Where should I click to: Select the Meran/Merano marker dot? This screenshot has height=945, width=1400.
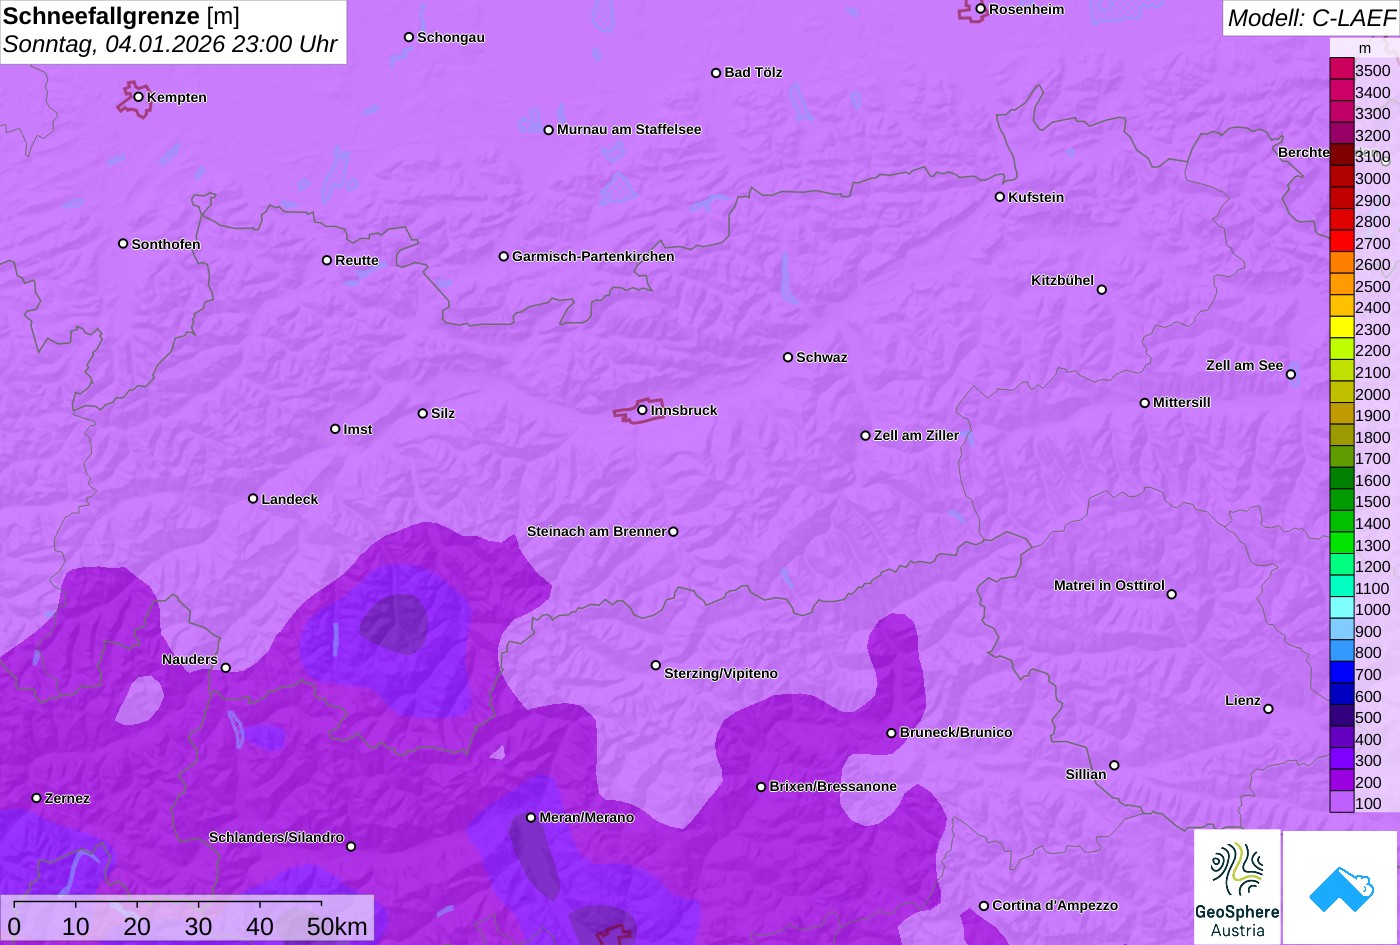coord(531,818)
